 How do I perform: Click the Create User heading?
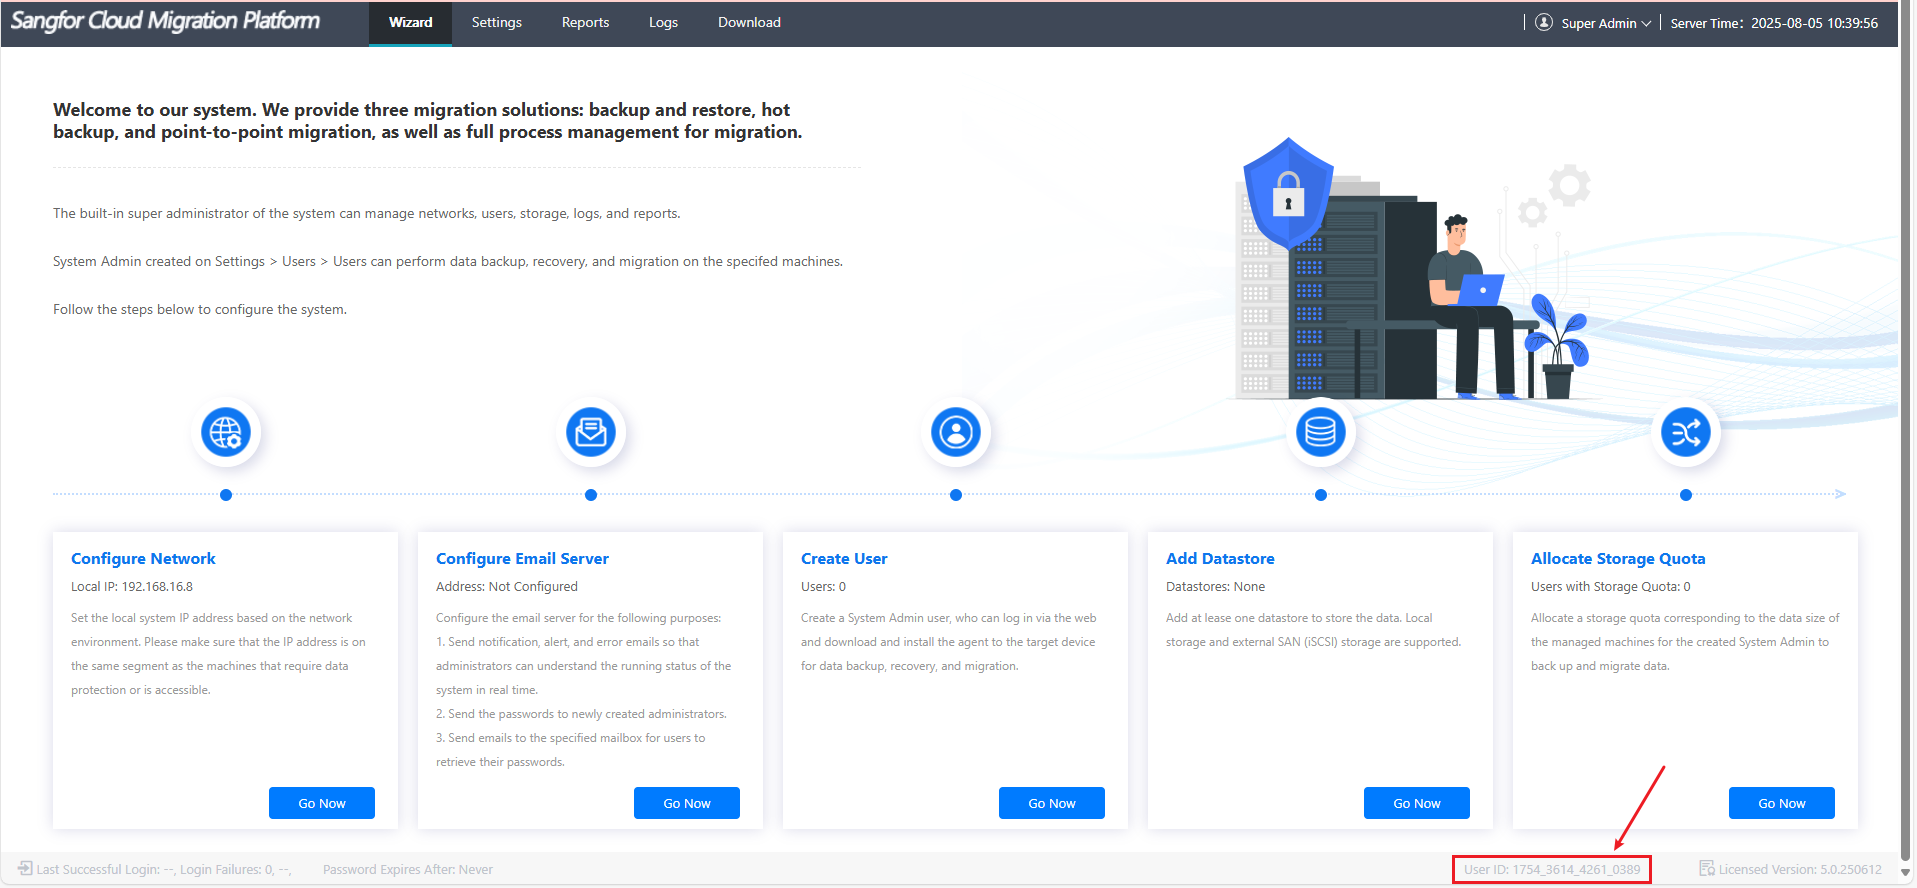(x=844, y=558)
